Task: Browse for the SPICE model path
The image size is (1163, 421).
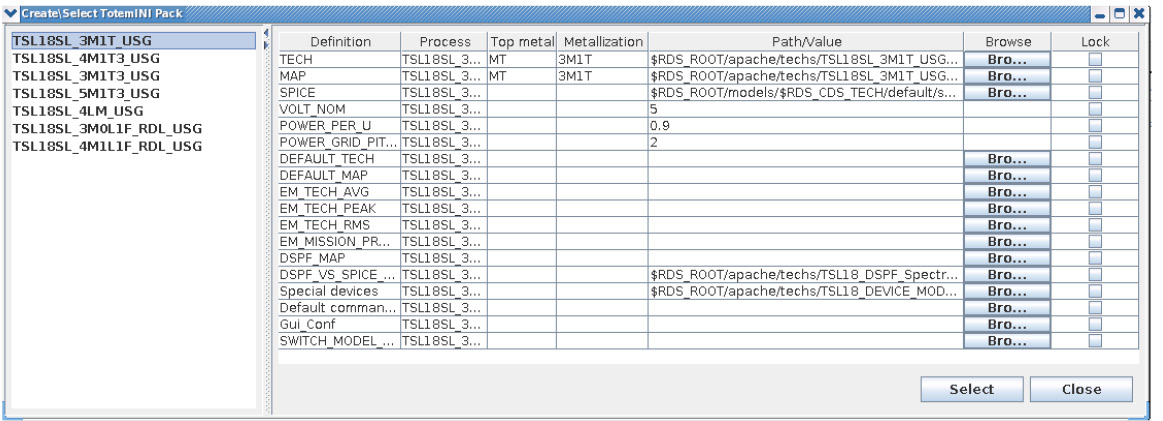Action: click(x=1006, y=91)
